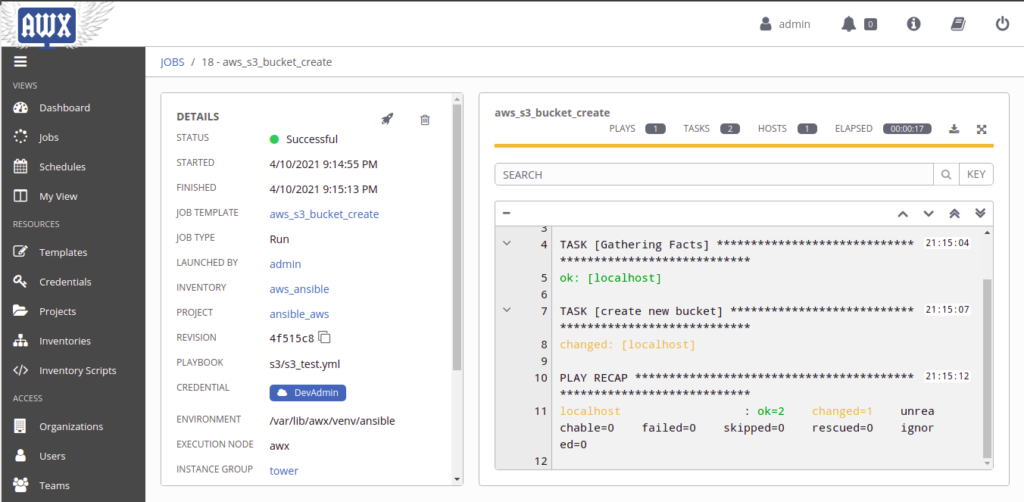Toggle the hamburger sidebar menu
The image size is (1024, 502).
tap(20, 62)
